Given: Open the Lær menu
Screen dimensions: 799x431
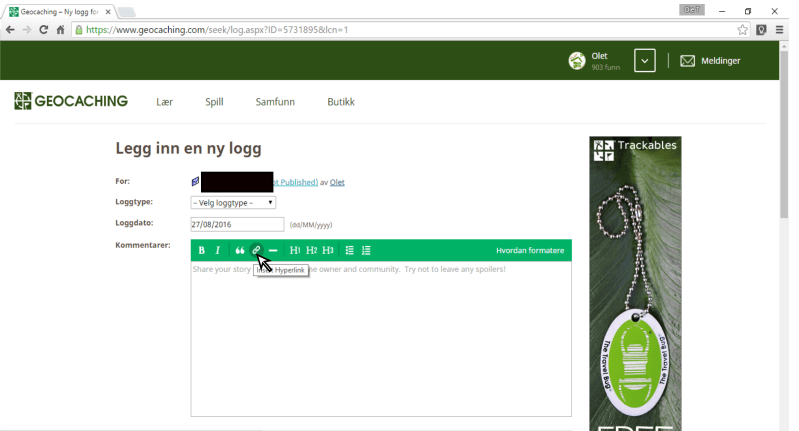Looking at the screenshot, I should coord(165,102).
